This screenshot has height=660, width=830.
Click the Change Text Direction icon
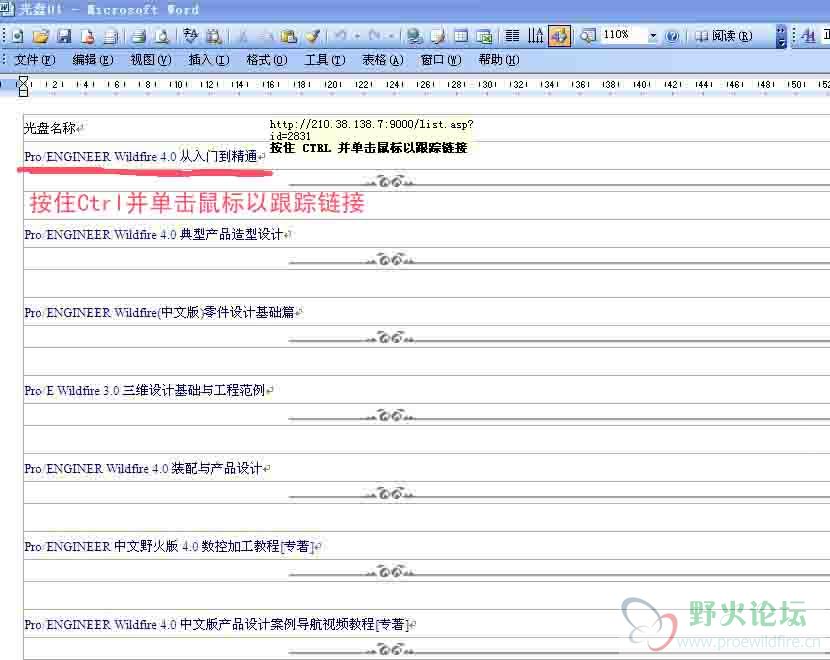pyautogui.click(x=535, y=36)
